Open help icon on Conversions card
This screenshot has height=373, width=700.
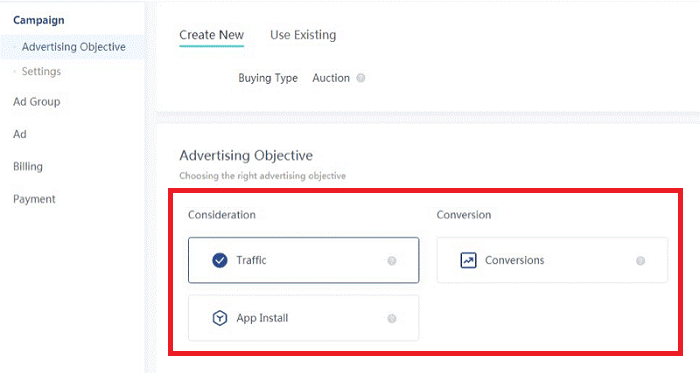pos(641,261)
